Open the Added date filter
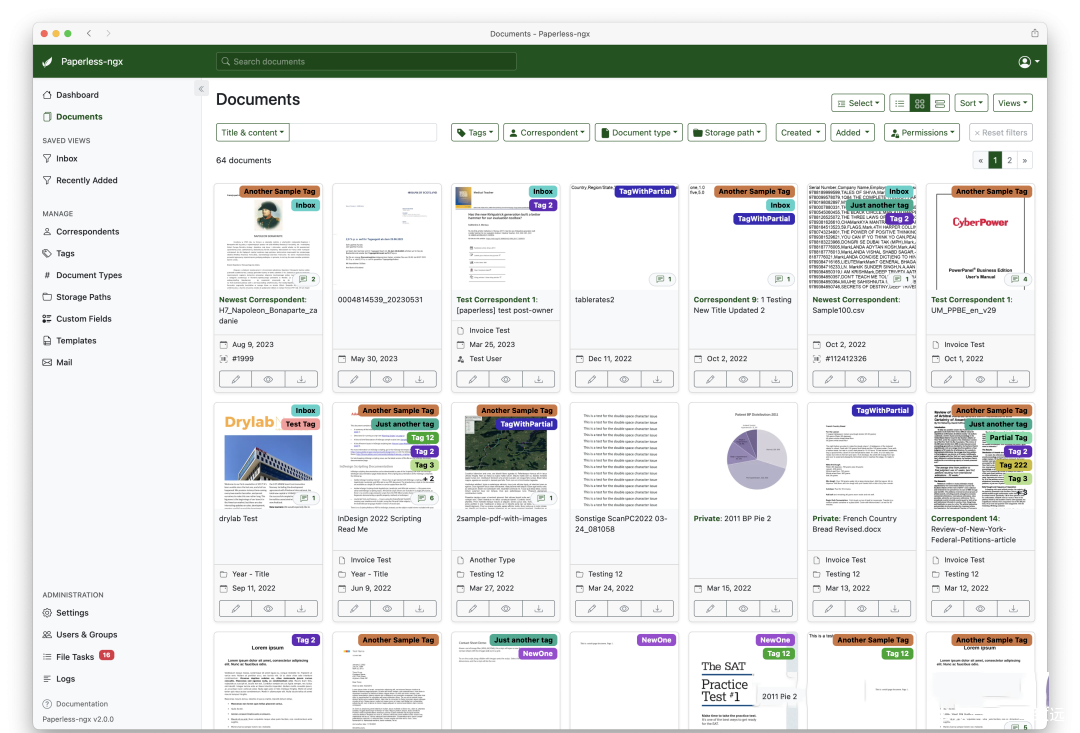This screenshot has height=733, width=1080. [x=852, y=133]
